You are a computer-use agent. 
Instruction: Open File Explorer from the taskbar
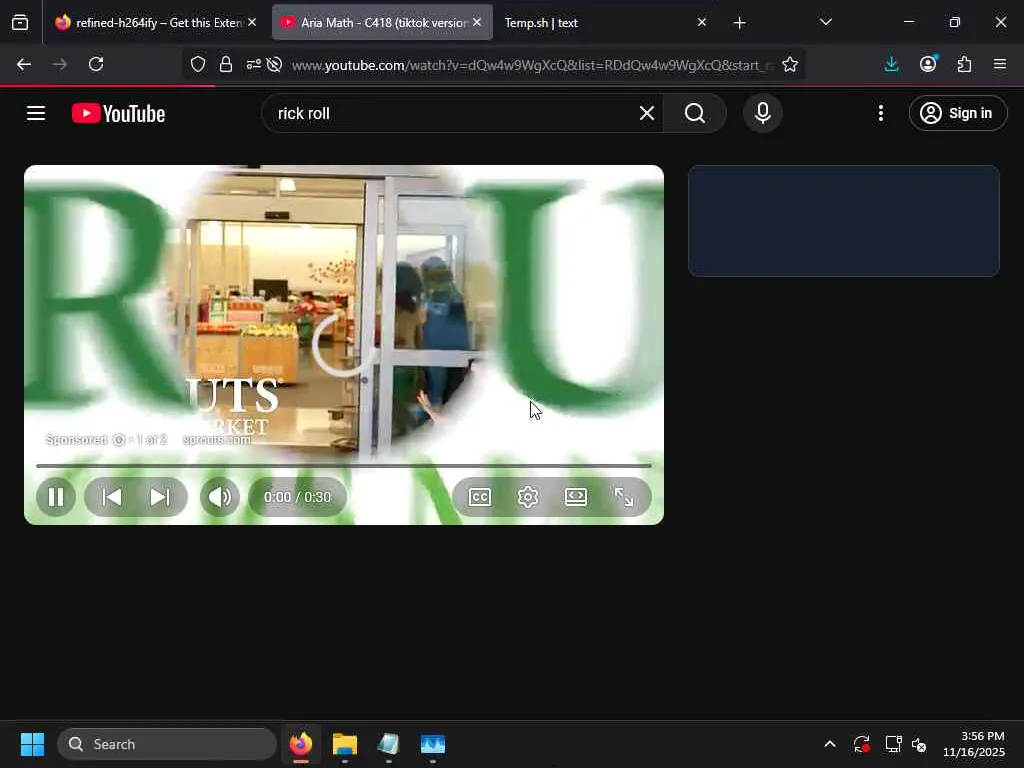(x=345, y=744)
